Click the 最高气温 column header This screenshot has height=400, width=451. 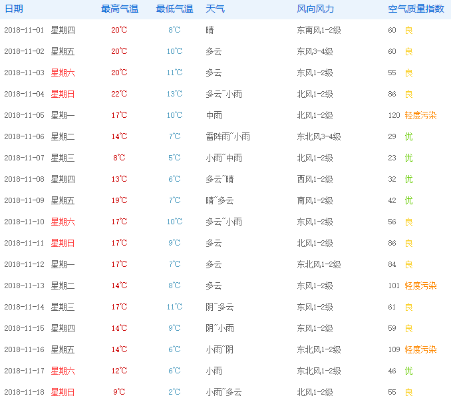[x=120, y=9]
